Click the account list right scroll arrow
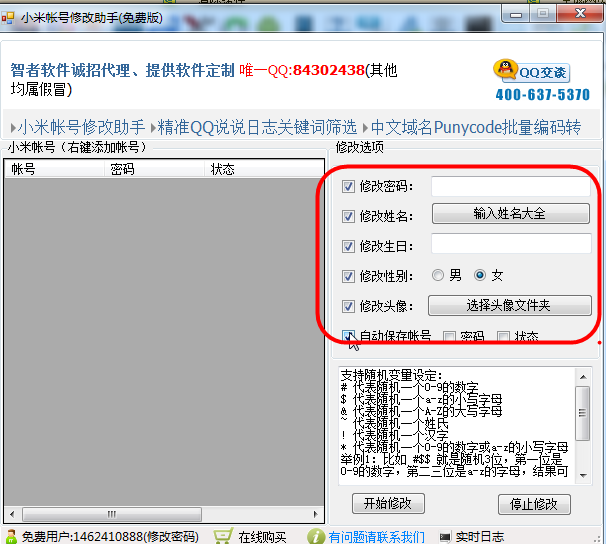Screen dimensions: 606x544 tap(316, 514)
